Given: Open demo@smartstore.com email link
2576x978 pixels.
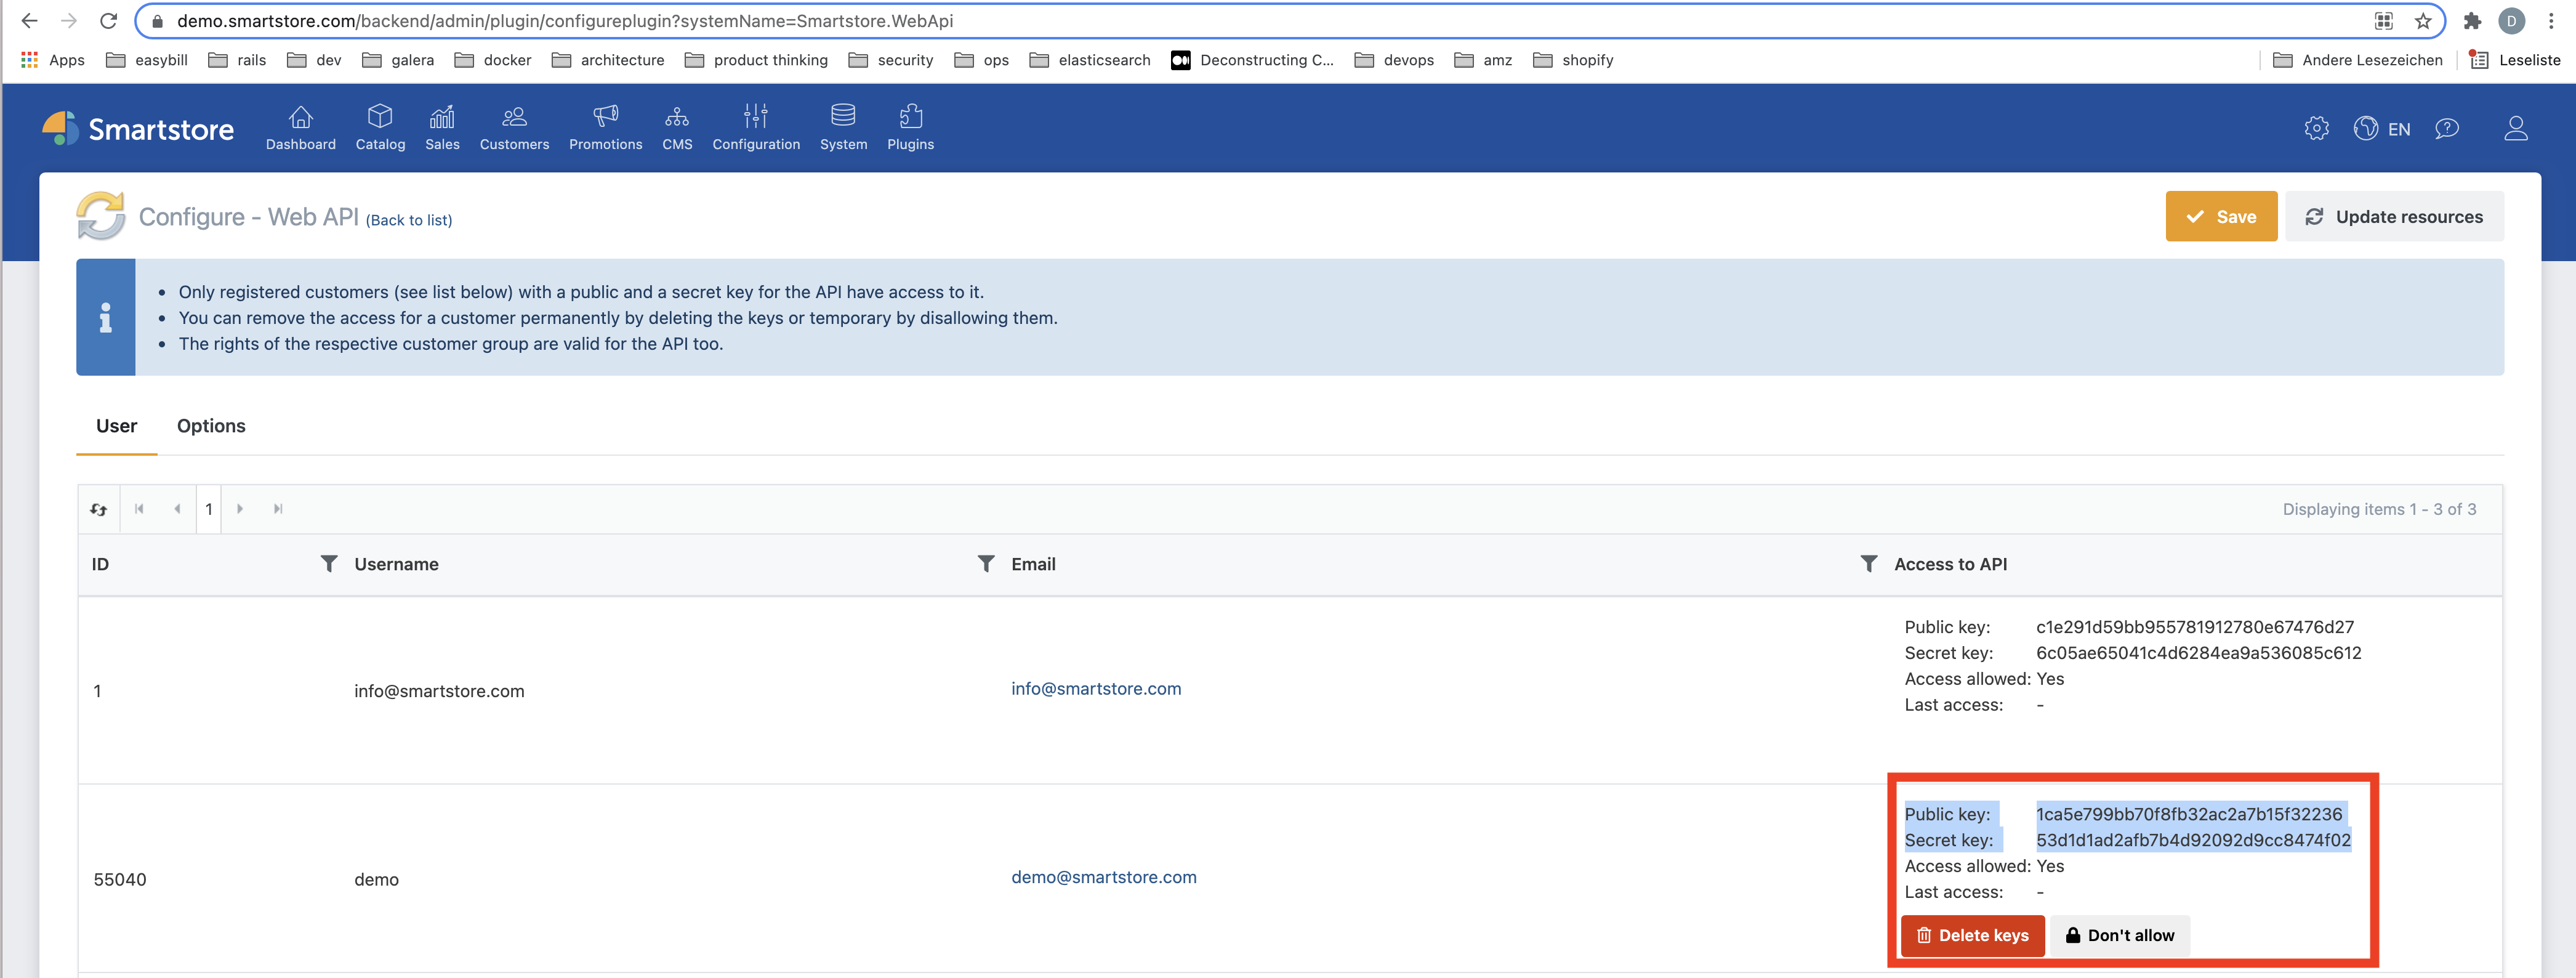Looking at the screenshot, I should (x=1103, y=877).
